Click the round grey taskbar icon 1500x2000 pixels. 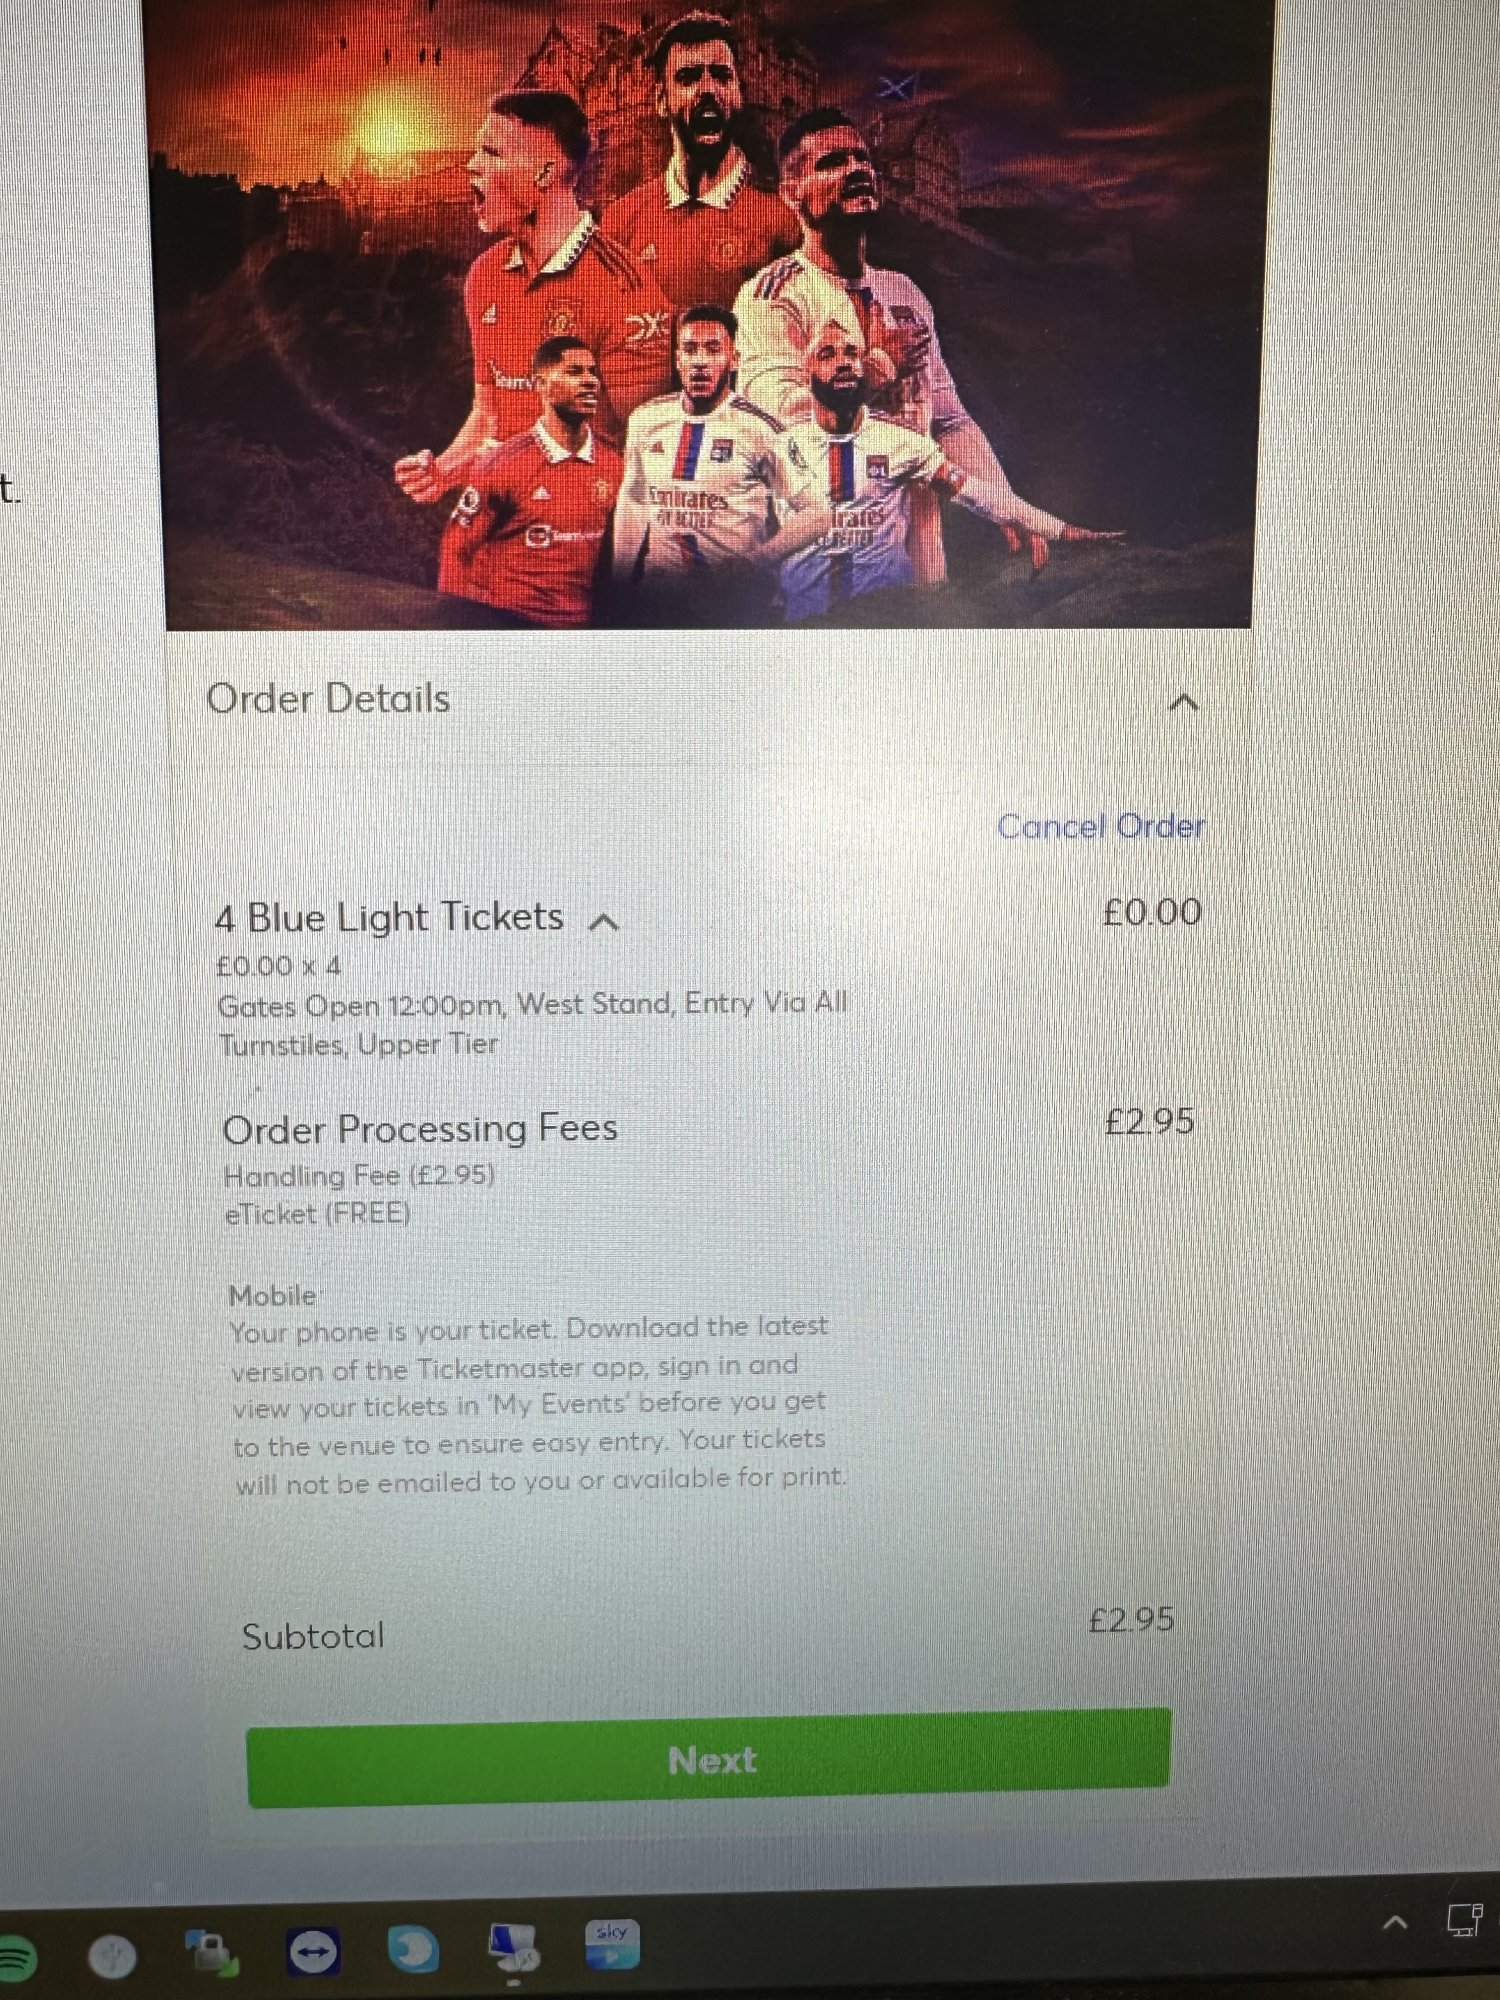click(112, 1956)
